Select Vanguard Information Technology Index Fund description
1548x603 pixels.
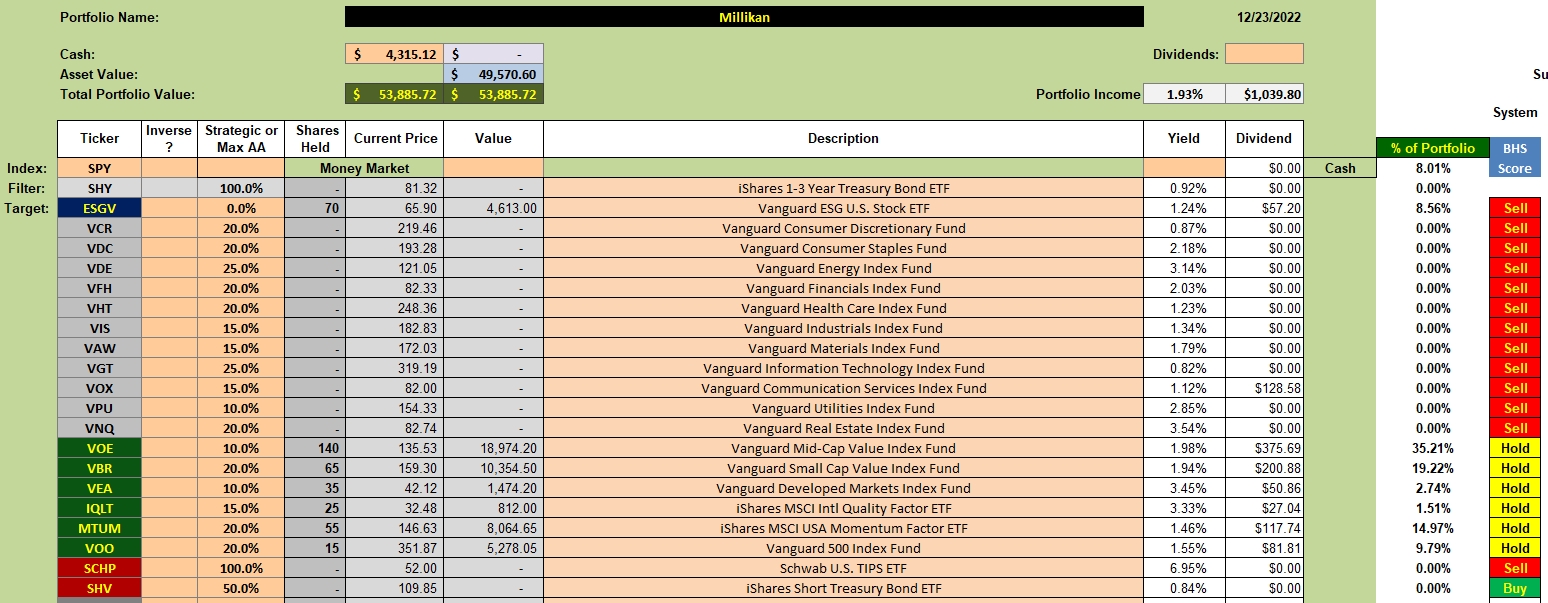coord(843,368)
